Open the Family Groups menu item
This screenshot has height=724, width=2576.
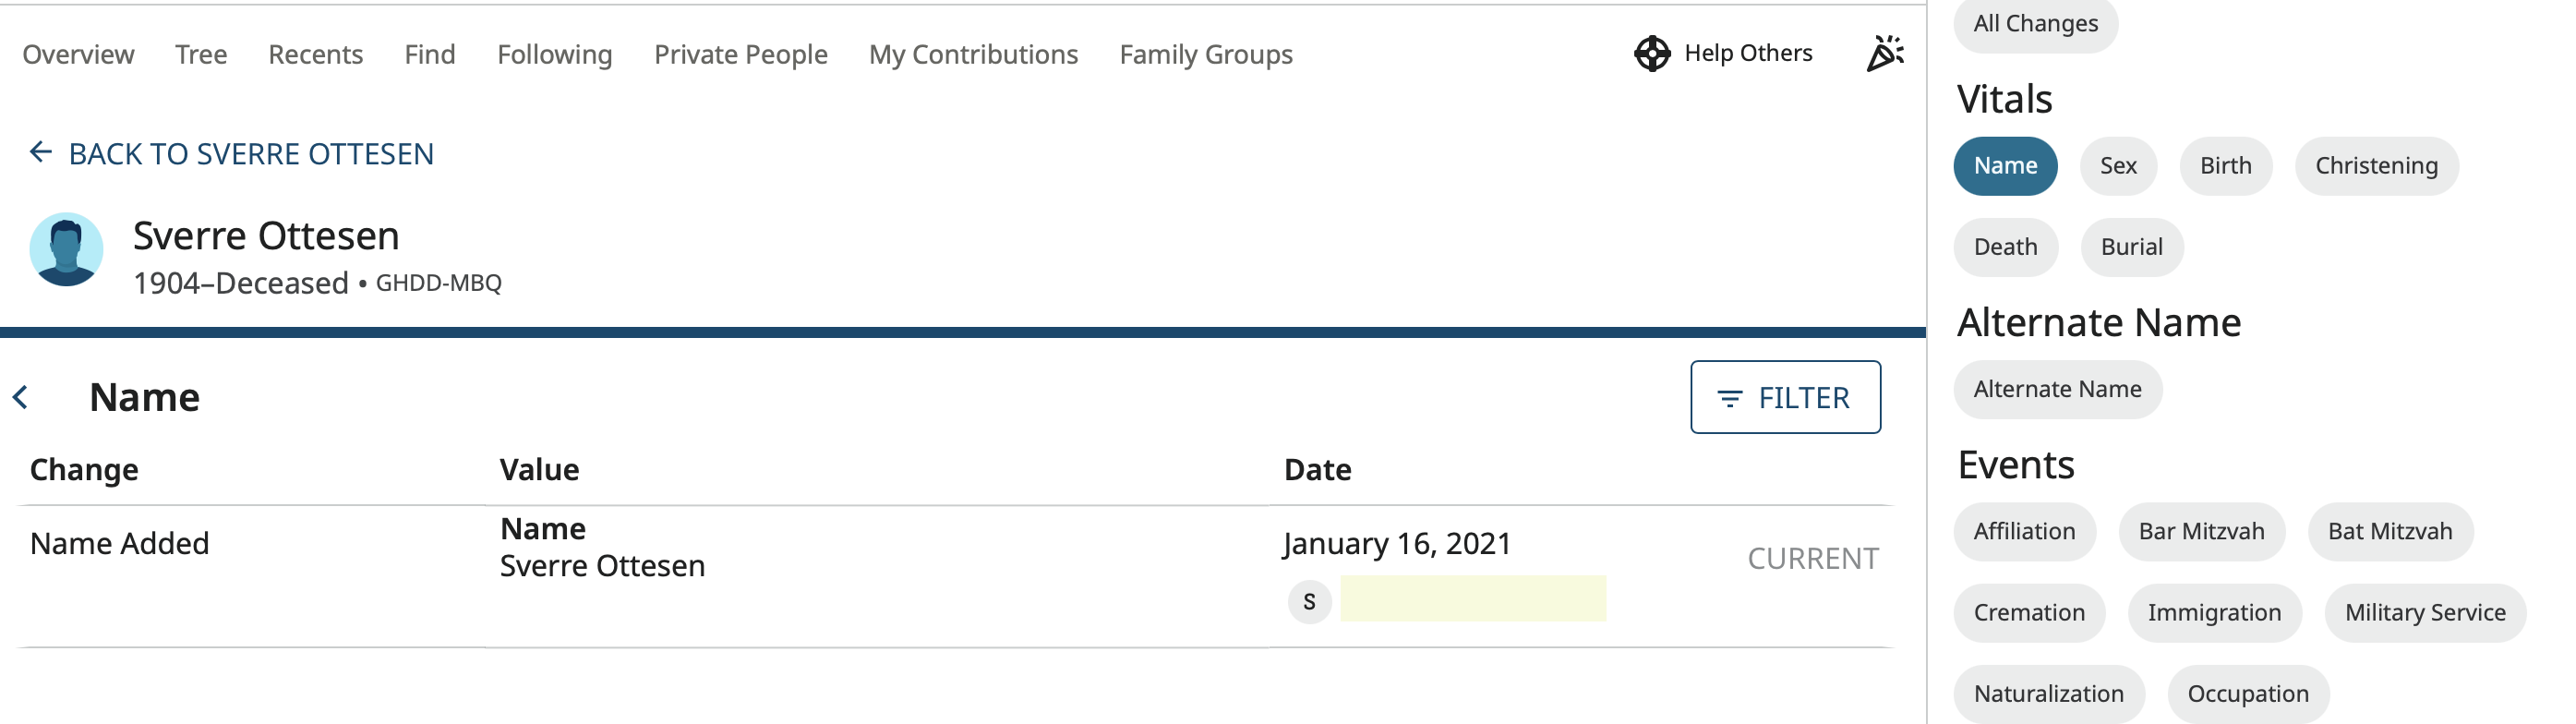click(x=1205, y=55)
